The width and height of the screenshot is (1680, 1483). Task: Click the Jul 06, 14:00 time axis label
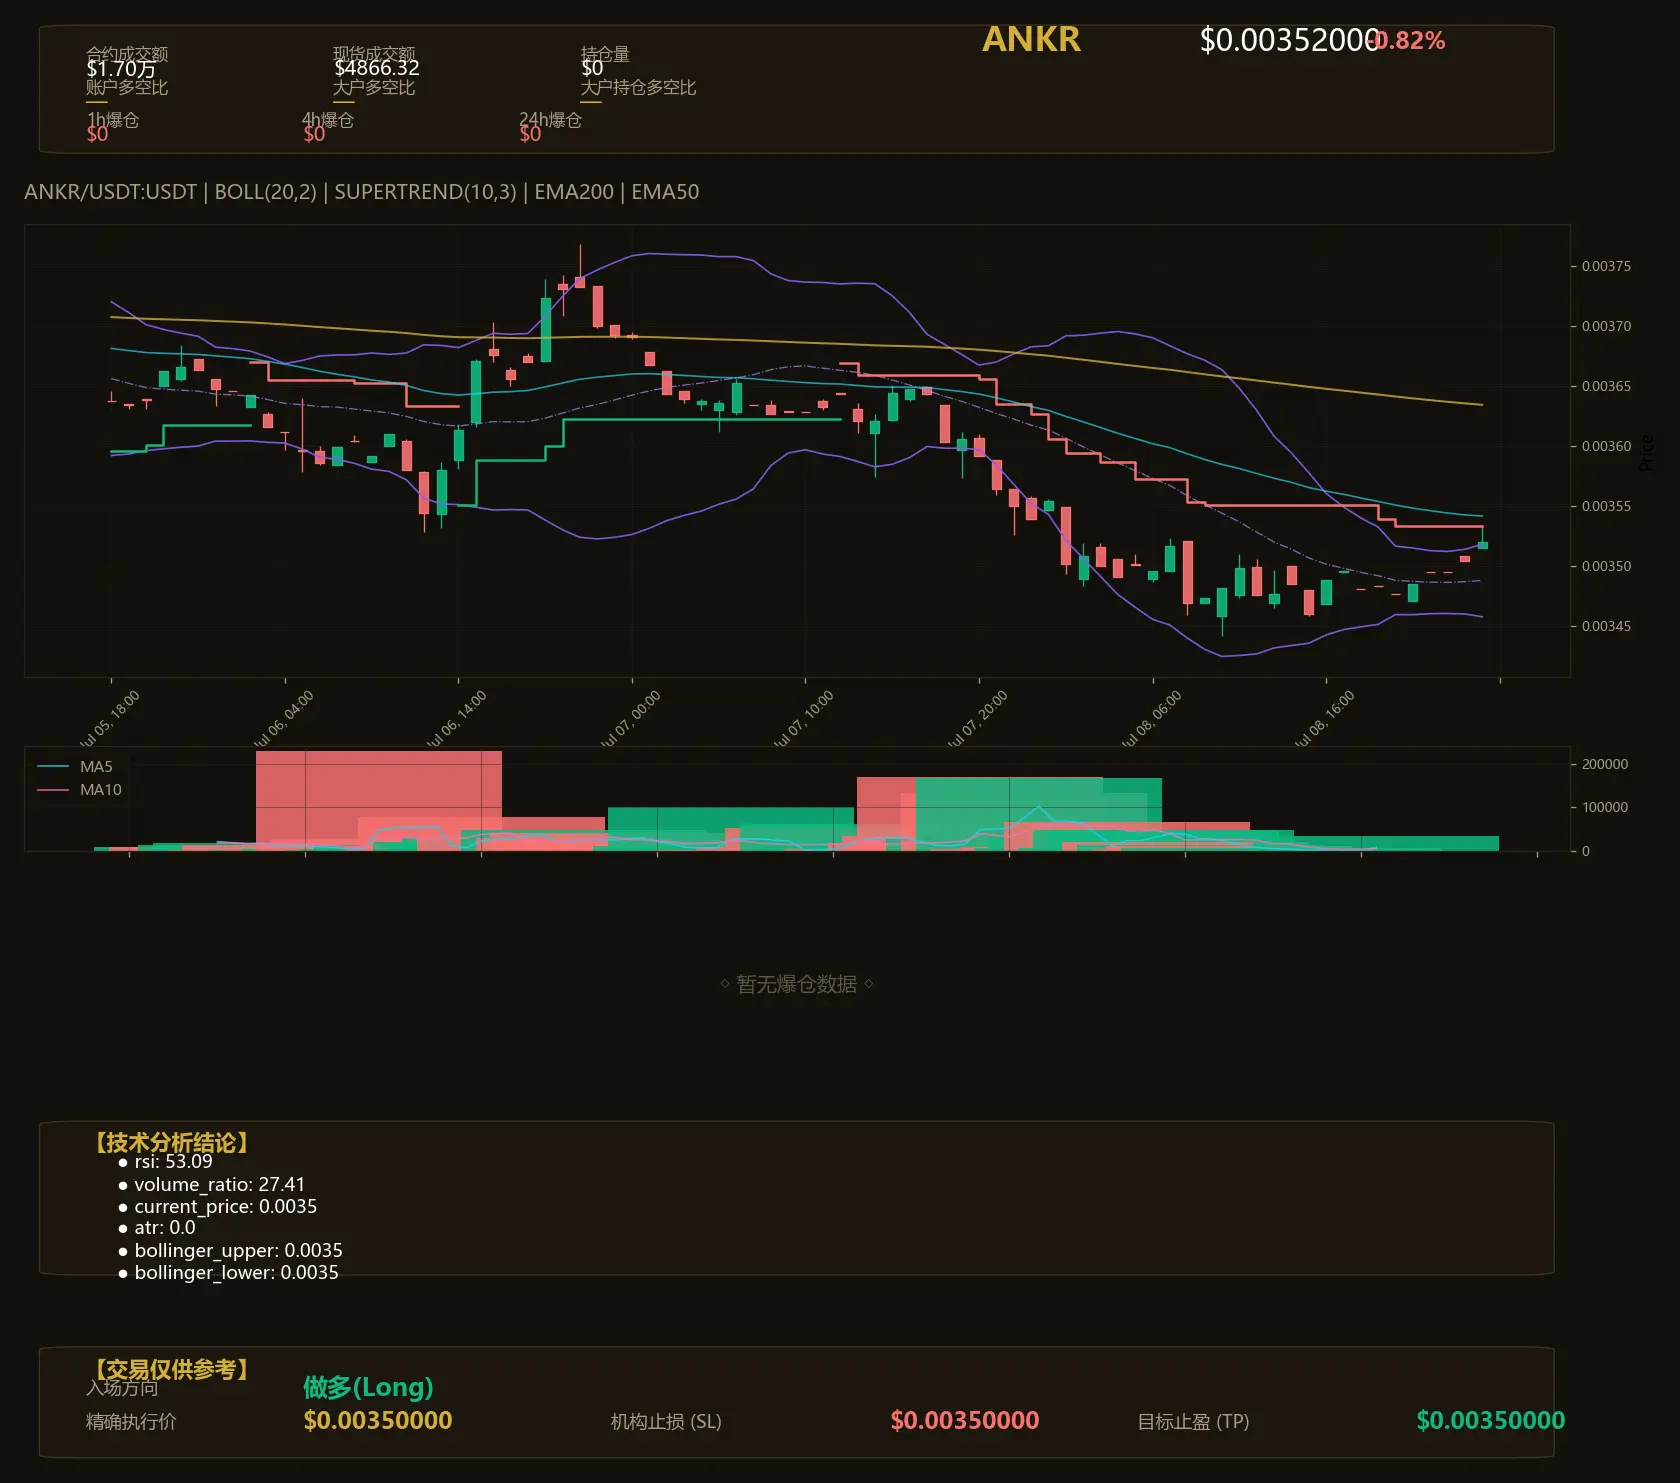(456, 719)
